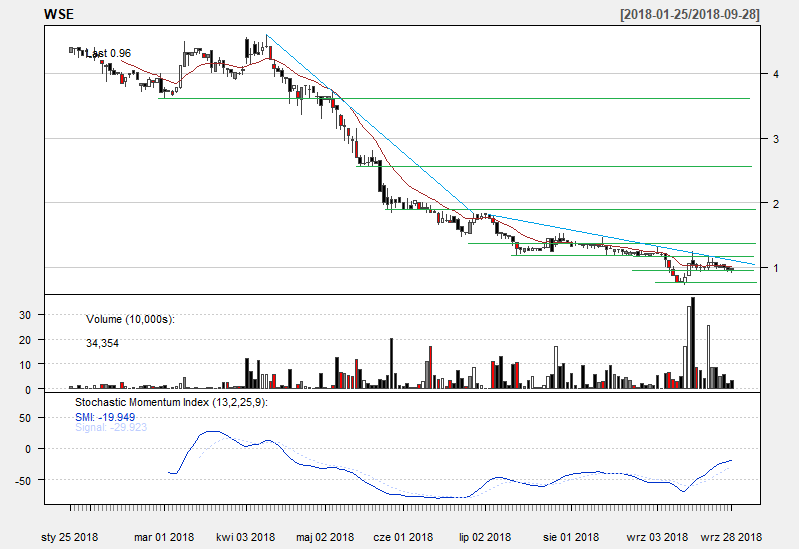Click SMI axis label 50
799x549 pixels.
(25, 418)
